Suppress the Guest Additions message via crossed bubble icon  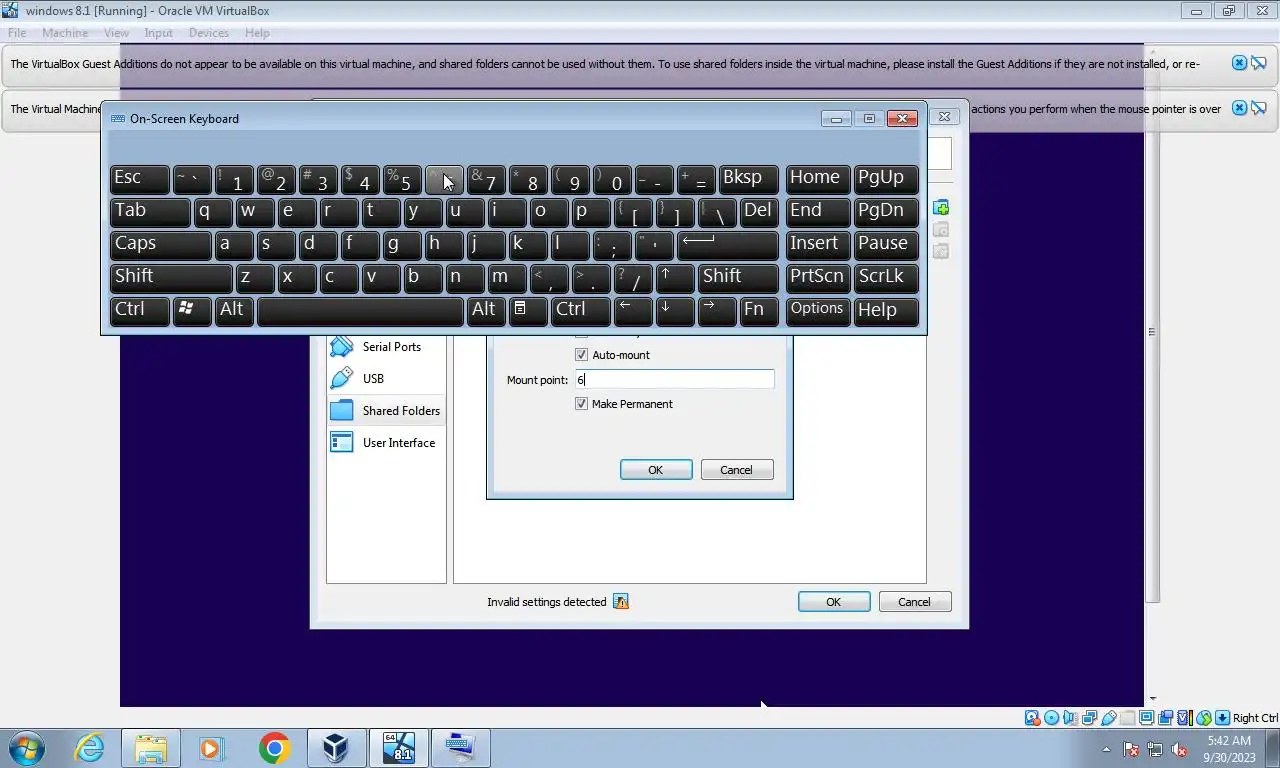pyautogui.click(x=1259, y=63)
